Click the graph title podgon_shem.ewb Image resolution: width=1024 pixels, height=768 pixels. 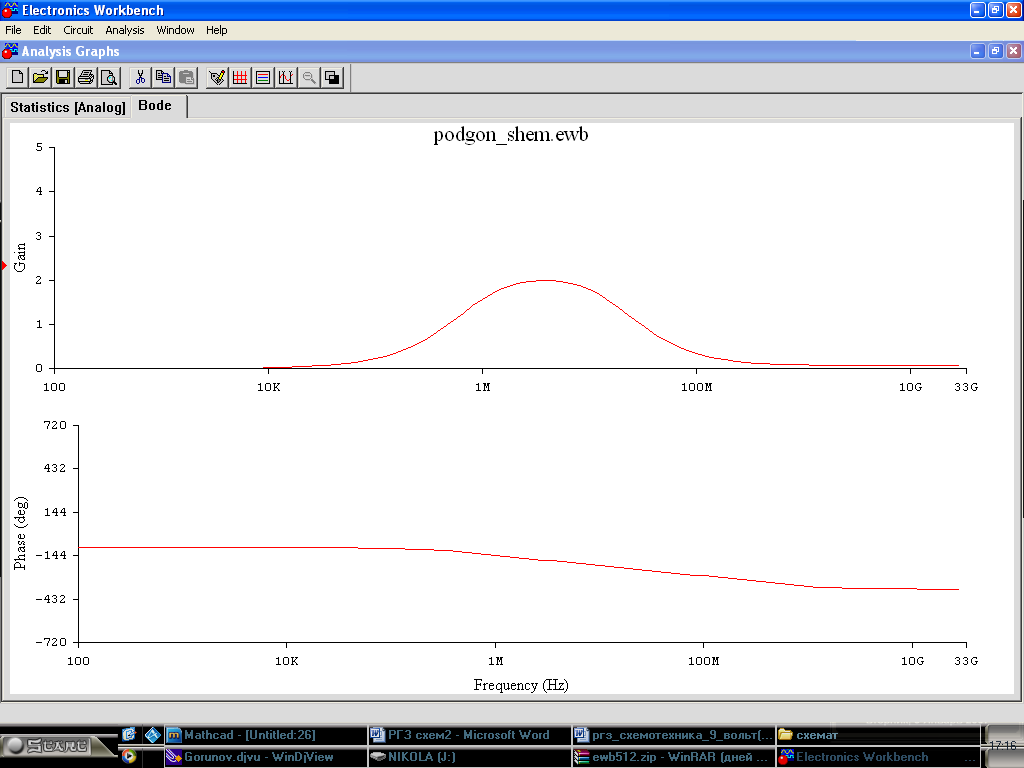pyautogui.click(x=511, y=135)
